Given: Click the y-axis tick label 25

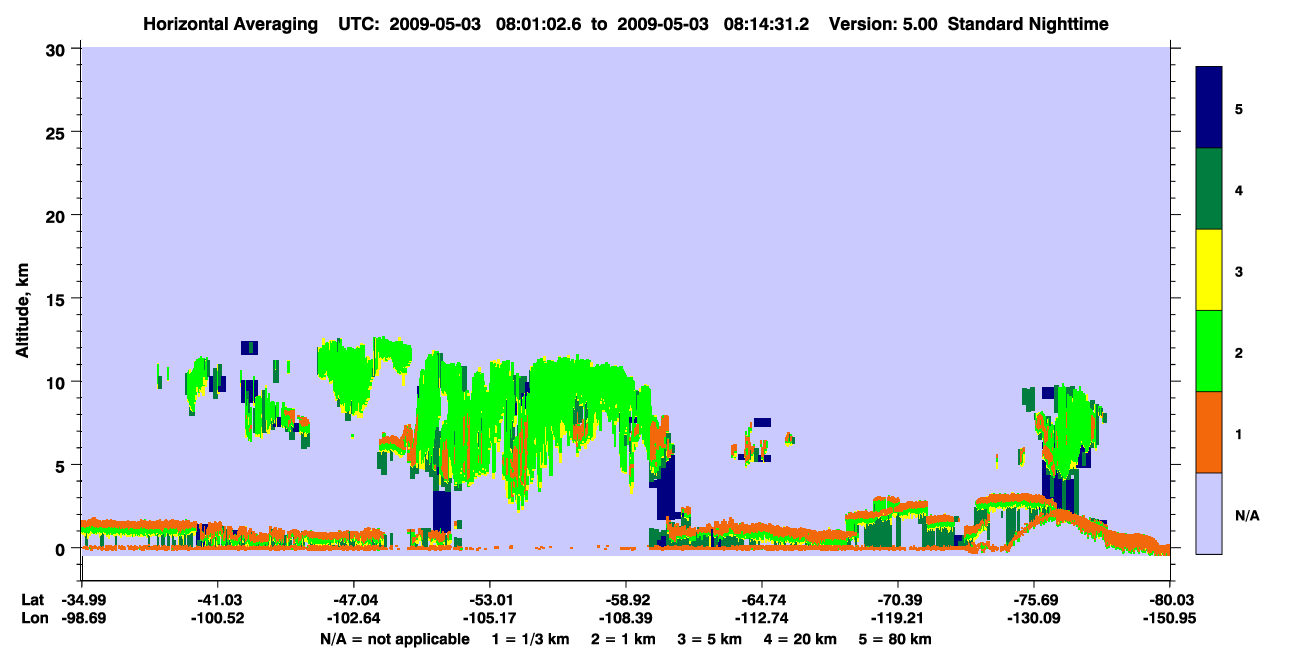Looking at the screenshot, I should (x=58, y=132).
